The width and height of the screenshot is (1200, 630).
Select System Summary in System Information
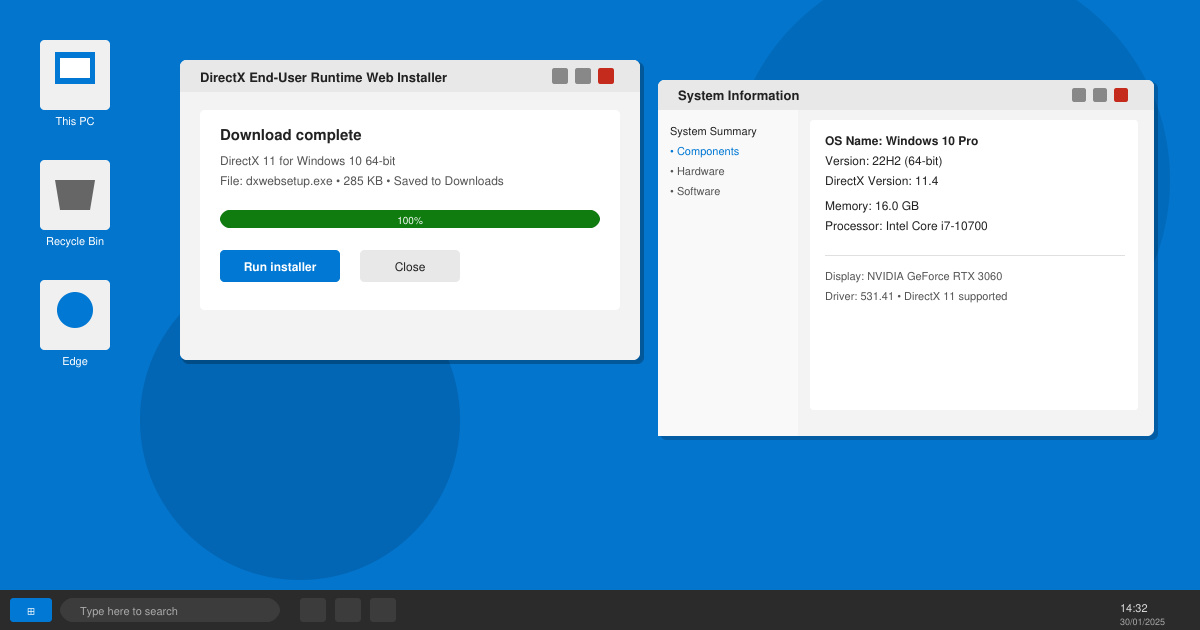tap(713, 131)
